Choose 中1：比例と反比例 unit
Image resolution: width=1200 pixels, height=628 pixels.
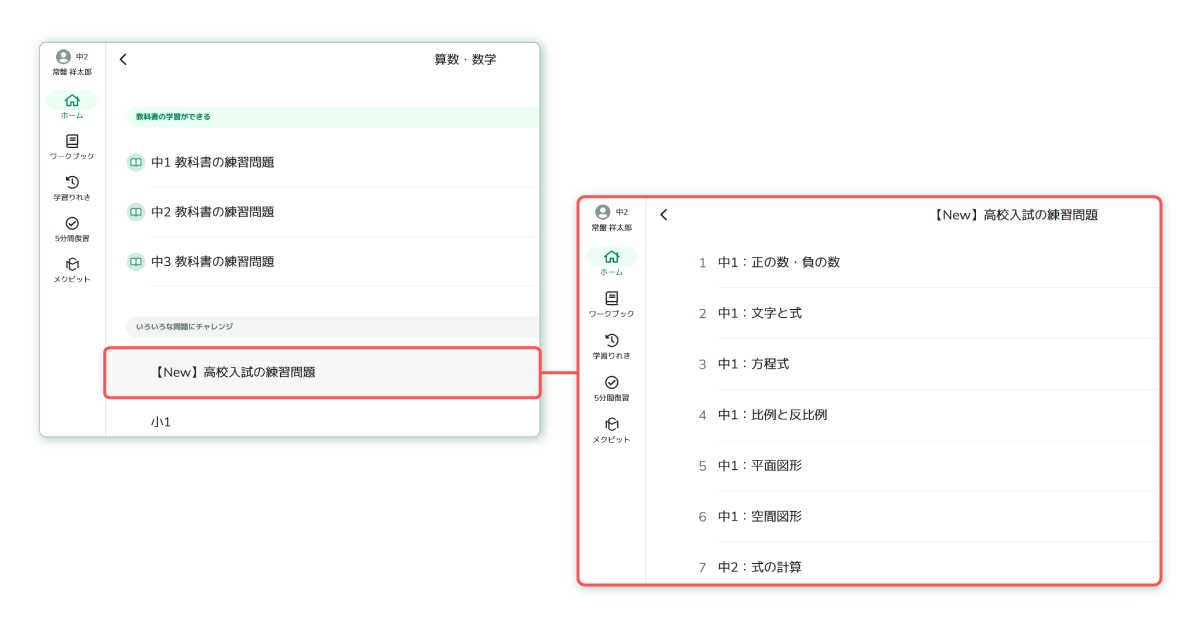pyautogui.click(x=772, y=415)
